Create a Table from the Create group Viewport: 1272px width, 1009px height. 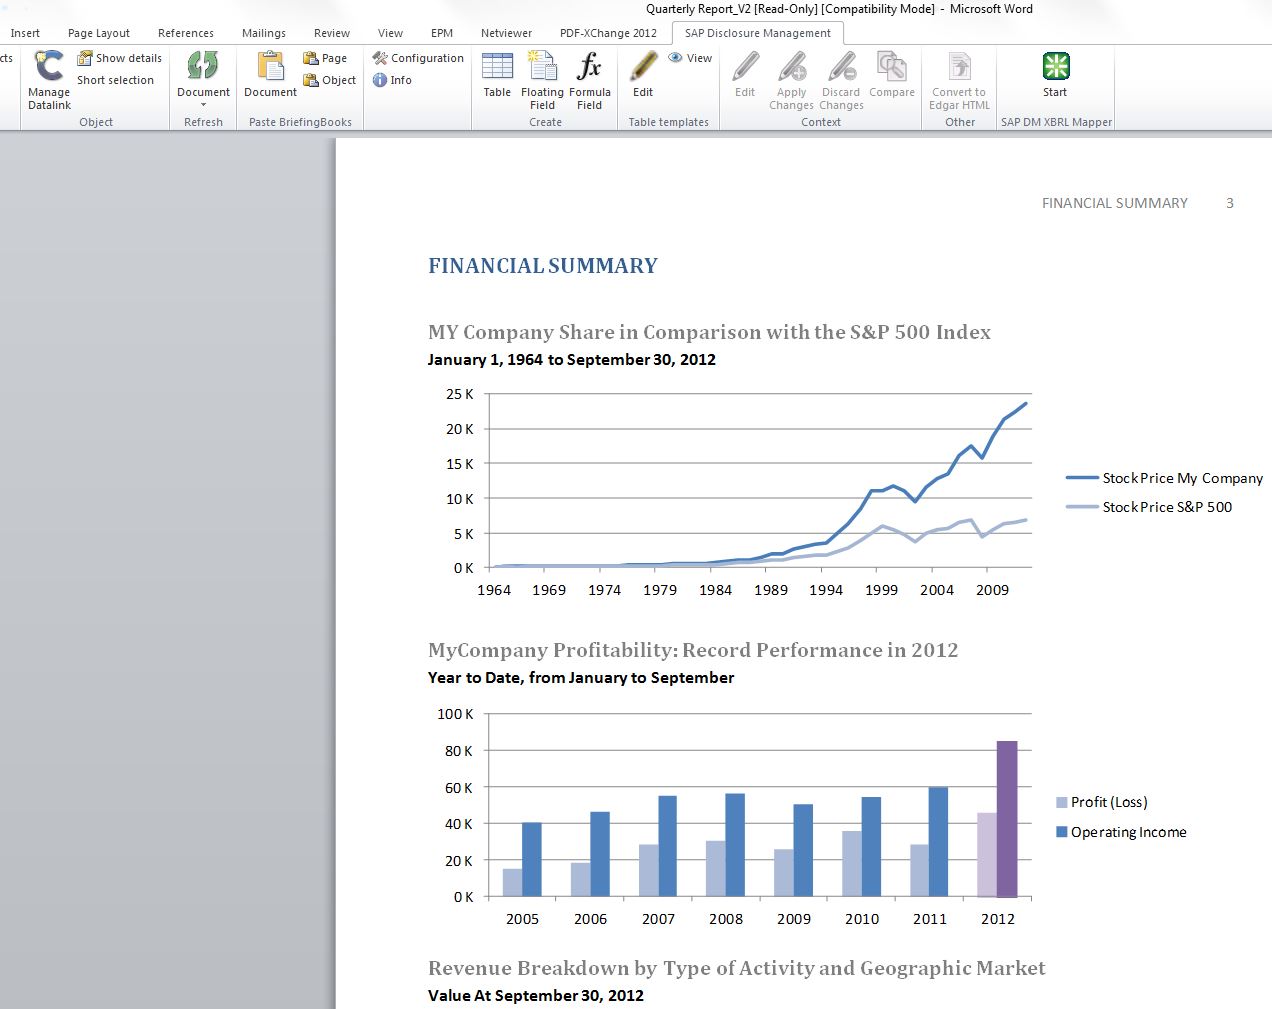point(497,75)
